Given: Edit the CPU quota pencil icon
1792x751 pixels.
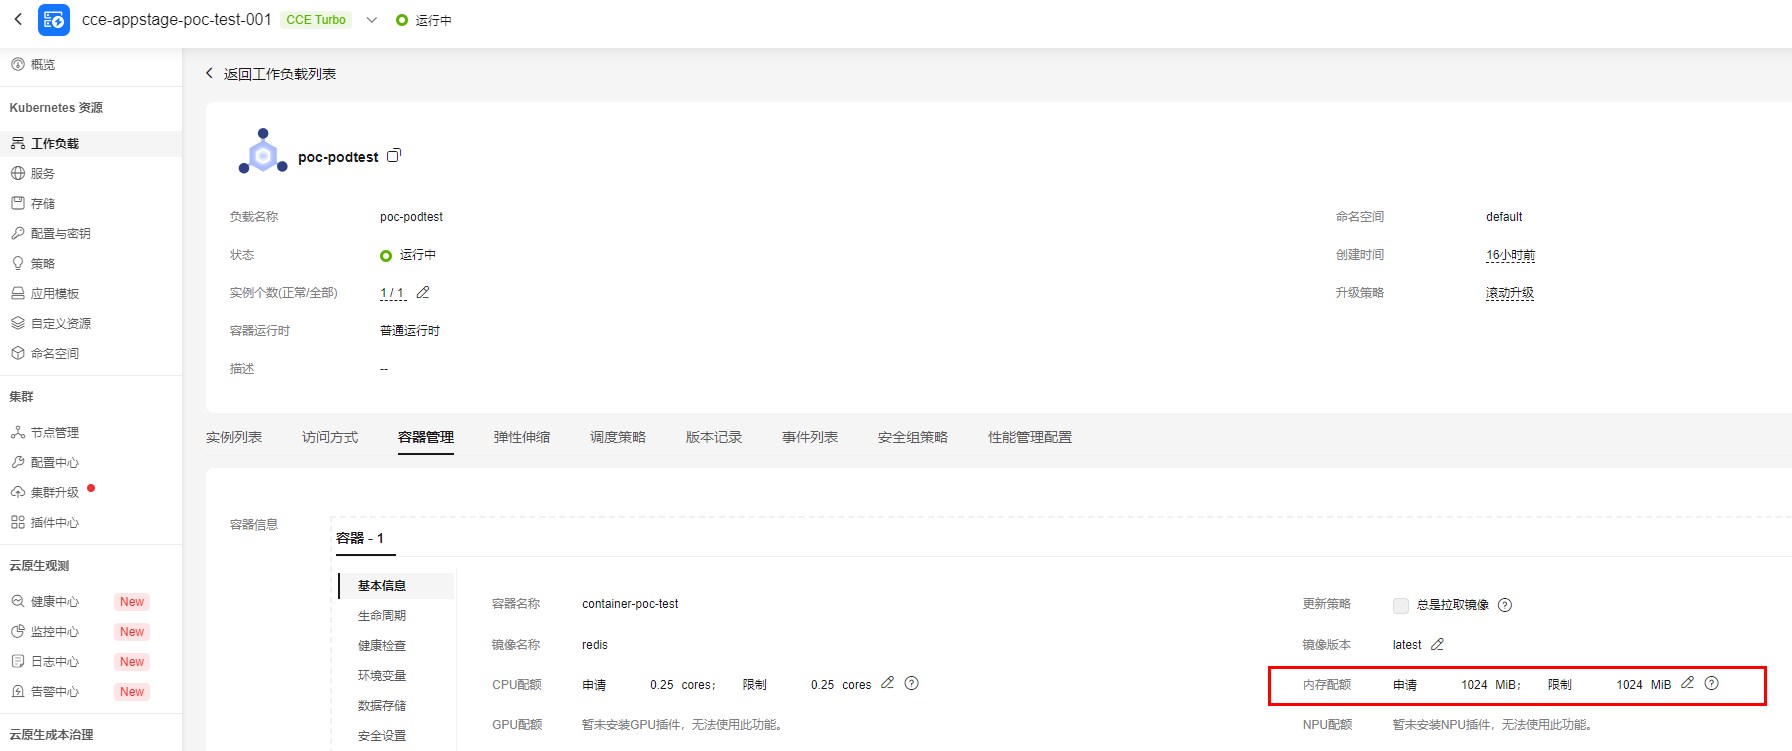Looking at the screenshot, I should tap(887, 683).
